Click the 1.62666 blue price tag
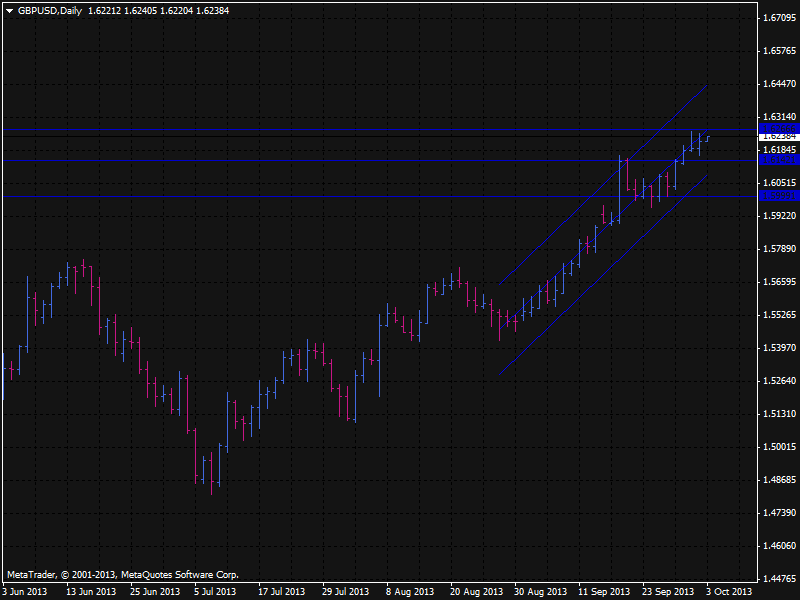Screen dimensions: 800x600 [x=778, y=128]
